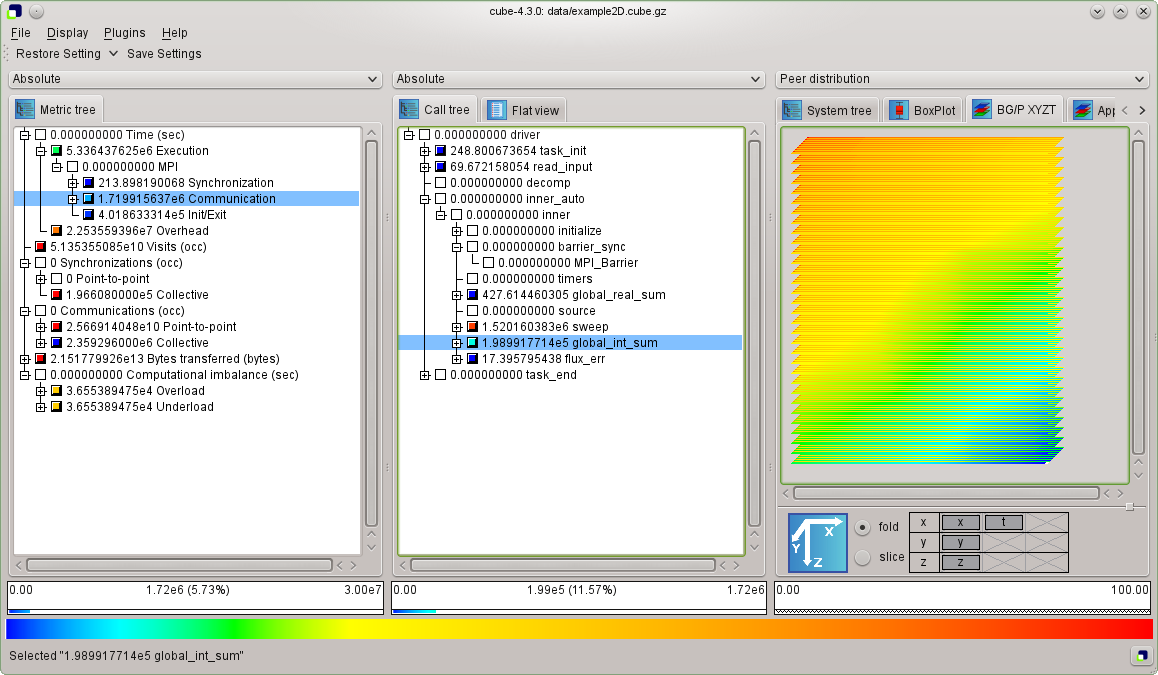Open the call tree Absolute value mode dropdown
Viewport: 1158px width, 675px height.
point(578,79)
